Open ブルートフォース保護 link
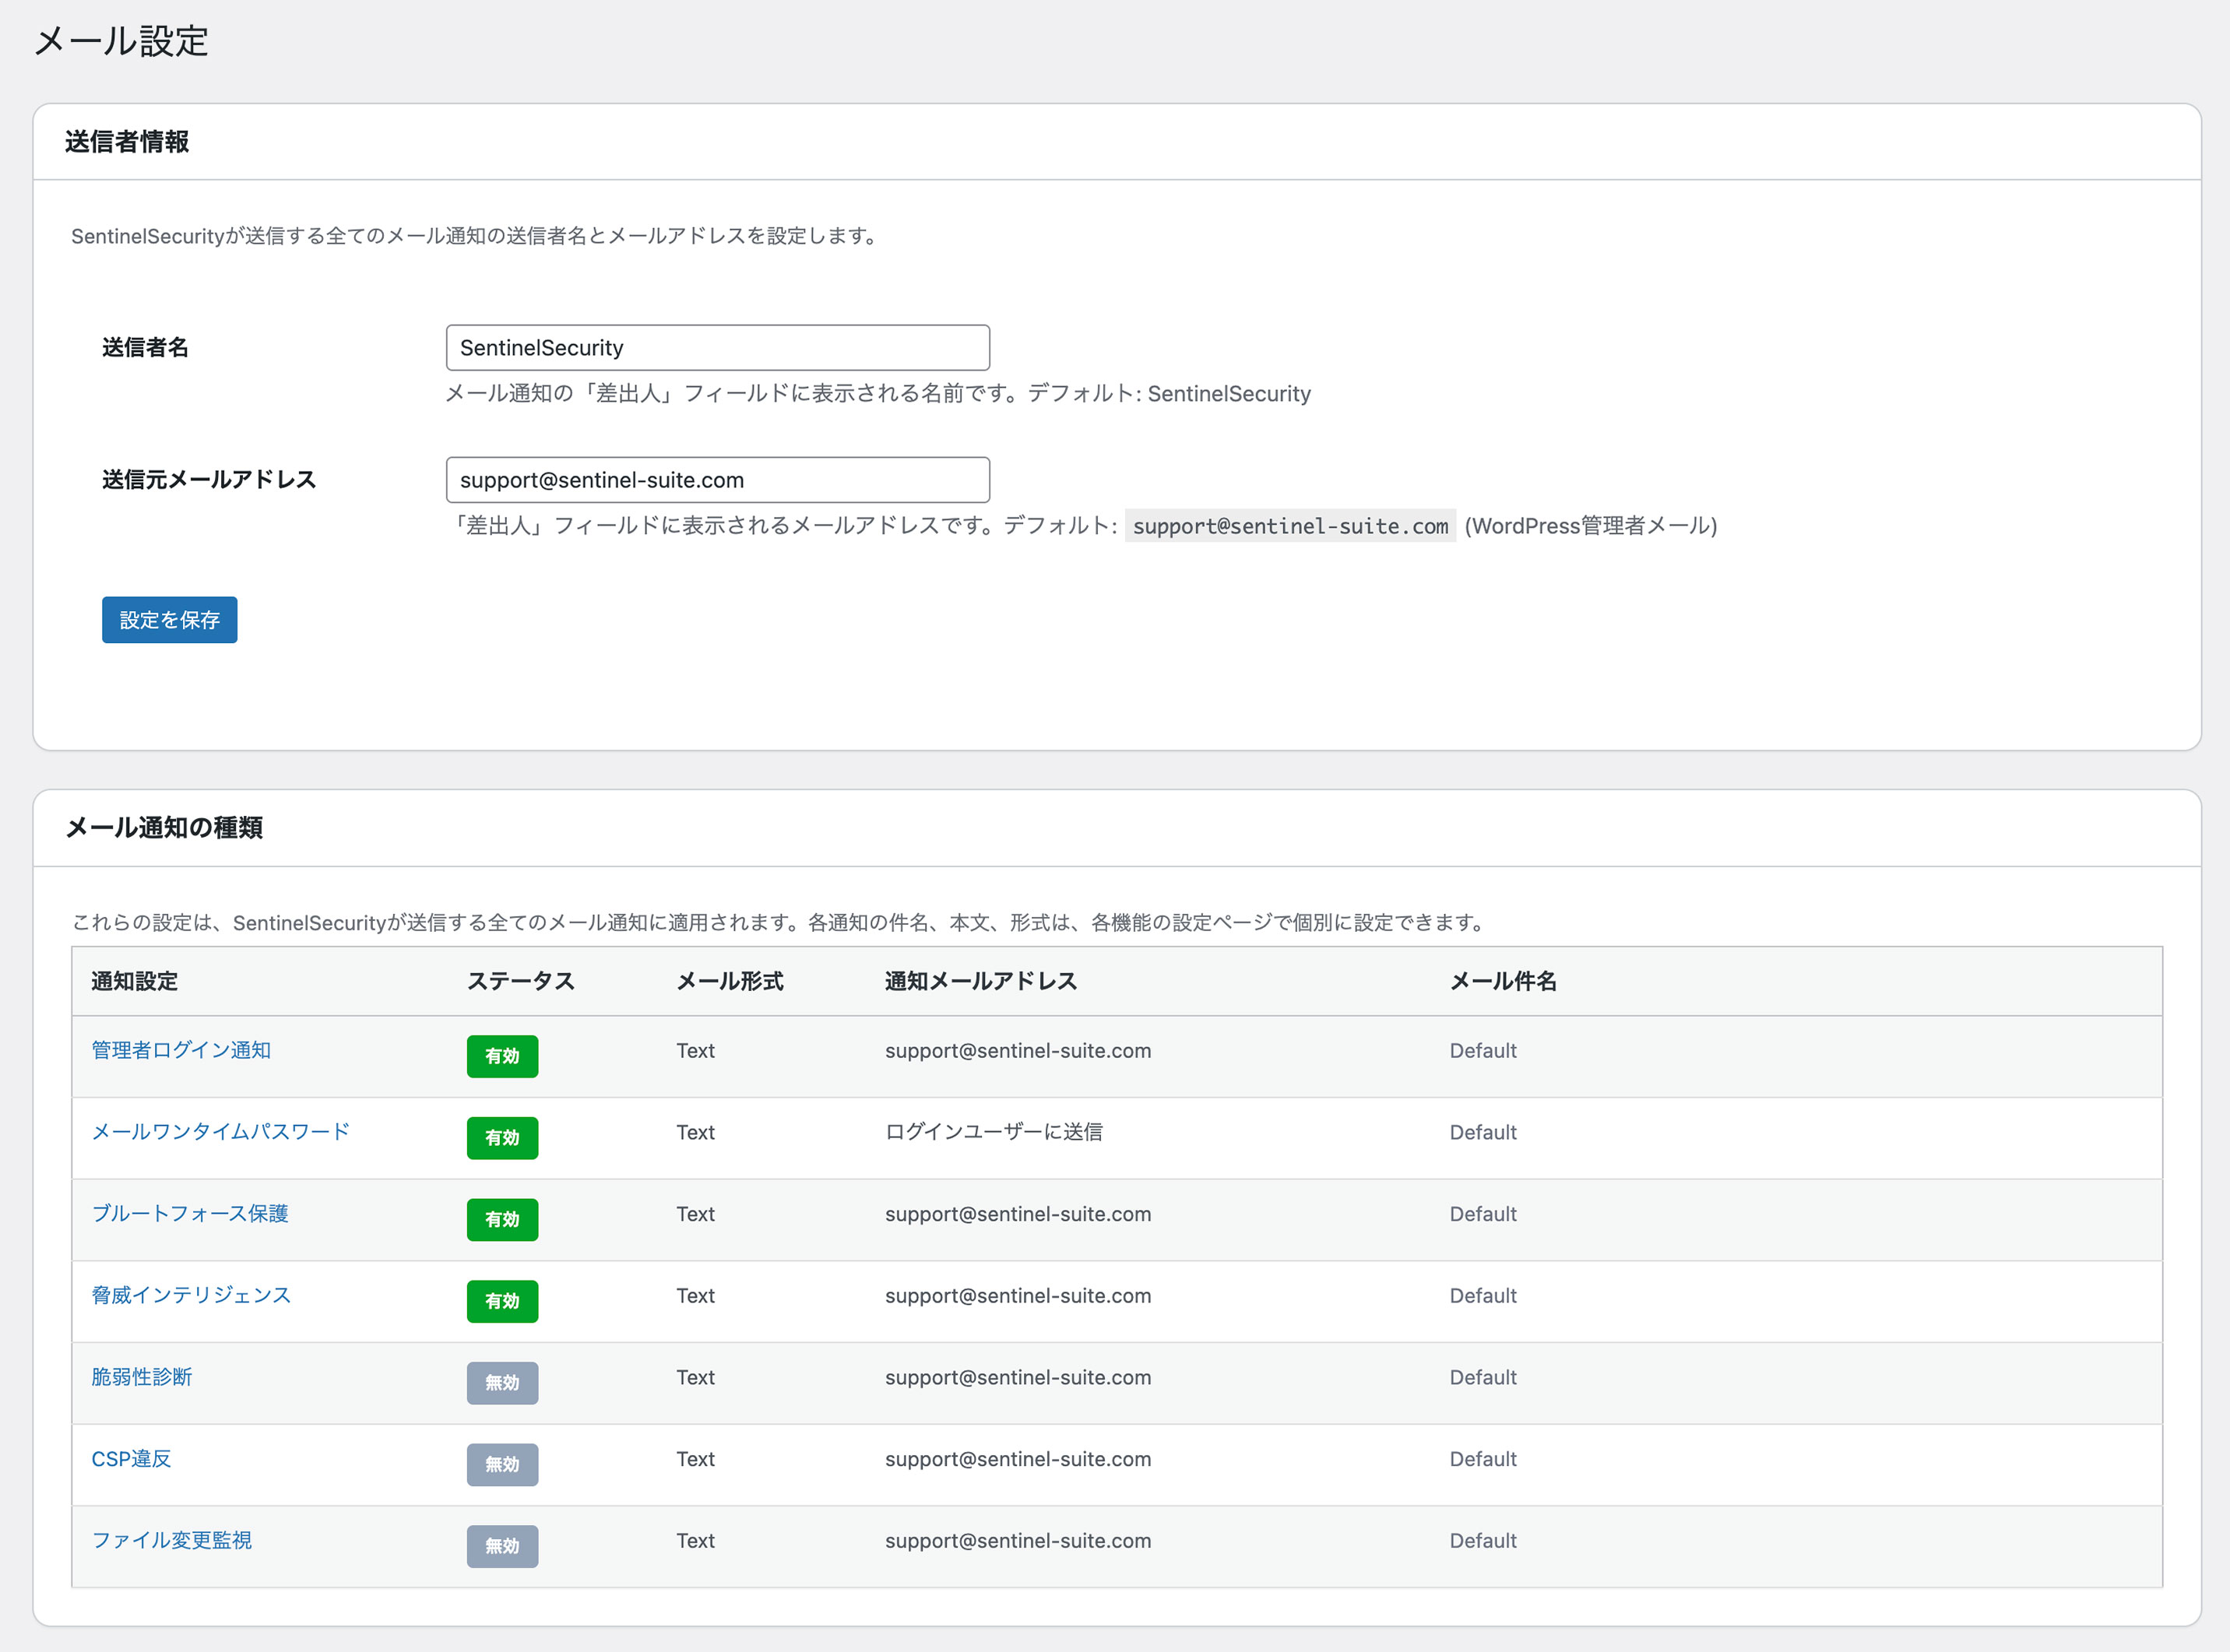The width and height of the screenshot is (2230, 1652). tap(190, 1214)
